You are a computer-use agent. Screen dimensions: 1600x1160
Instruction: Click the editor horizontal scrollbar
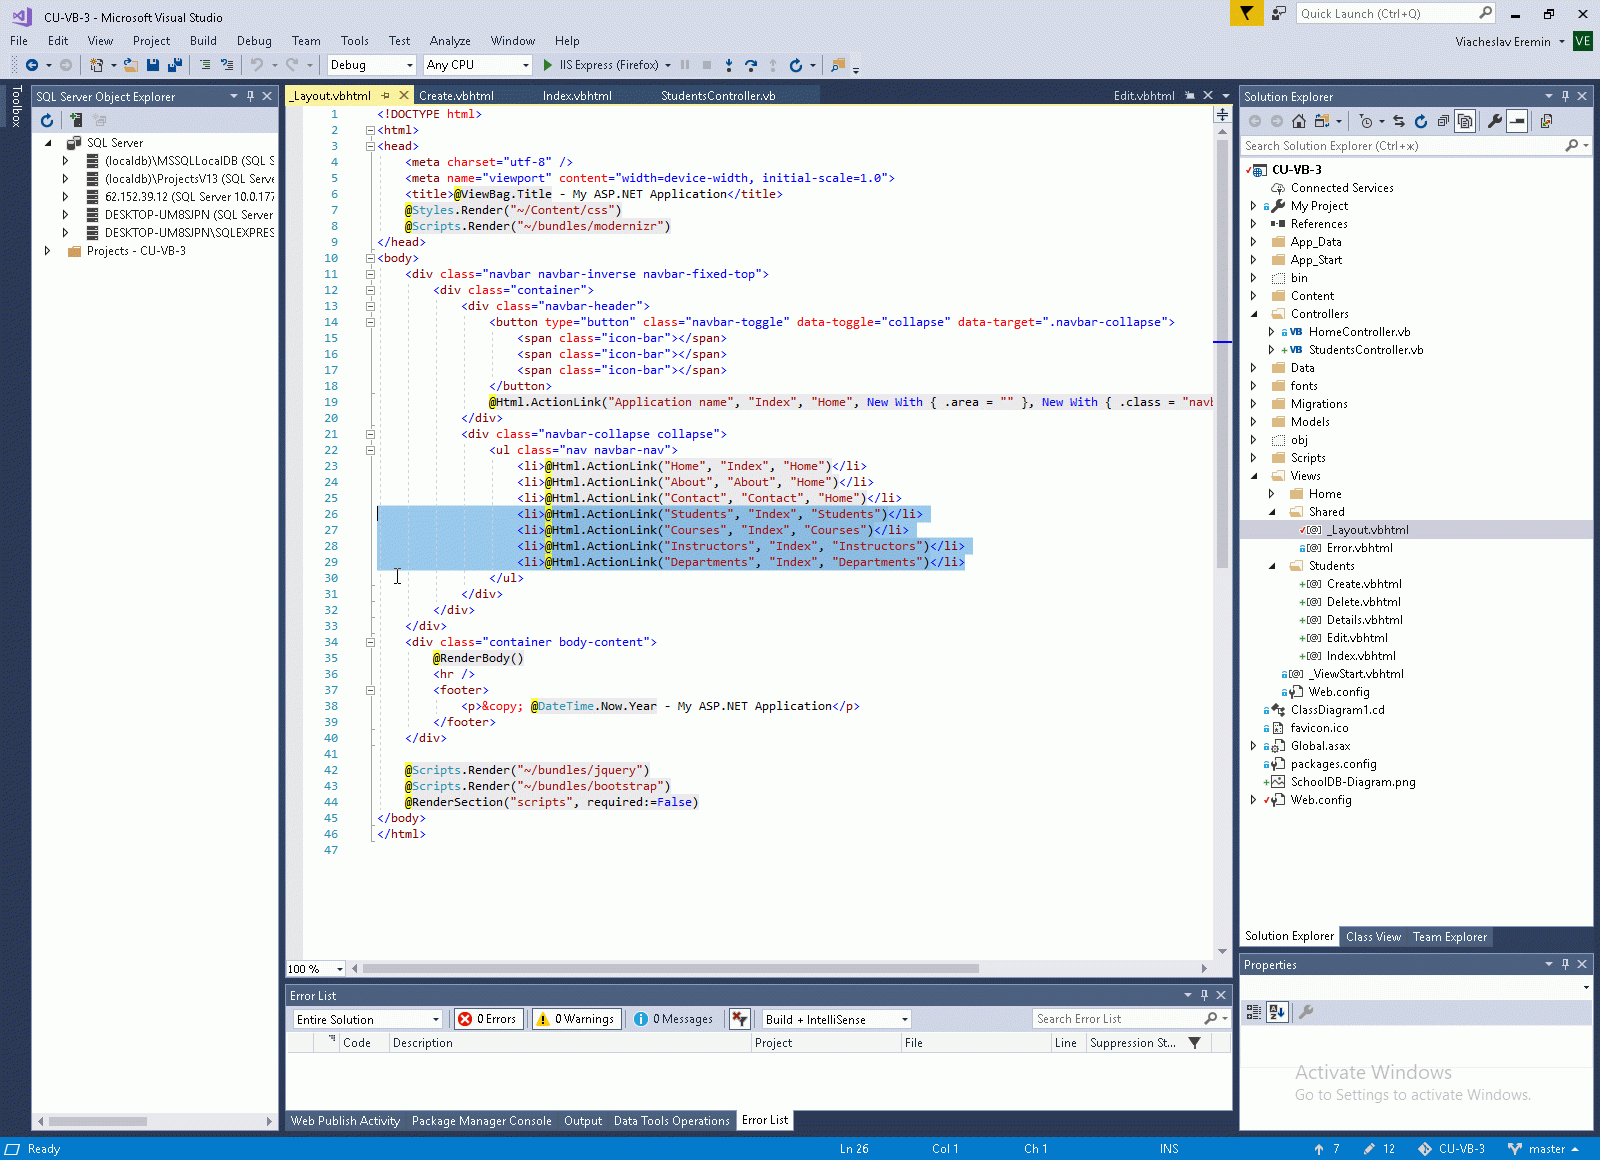pyautogui.click(x=670, y=968)
